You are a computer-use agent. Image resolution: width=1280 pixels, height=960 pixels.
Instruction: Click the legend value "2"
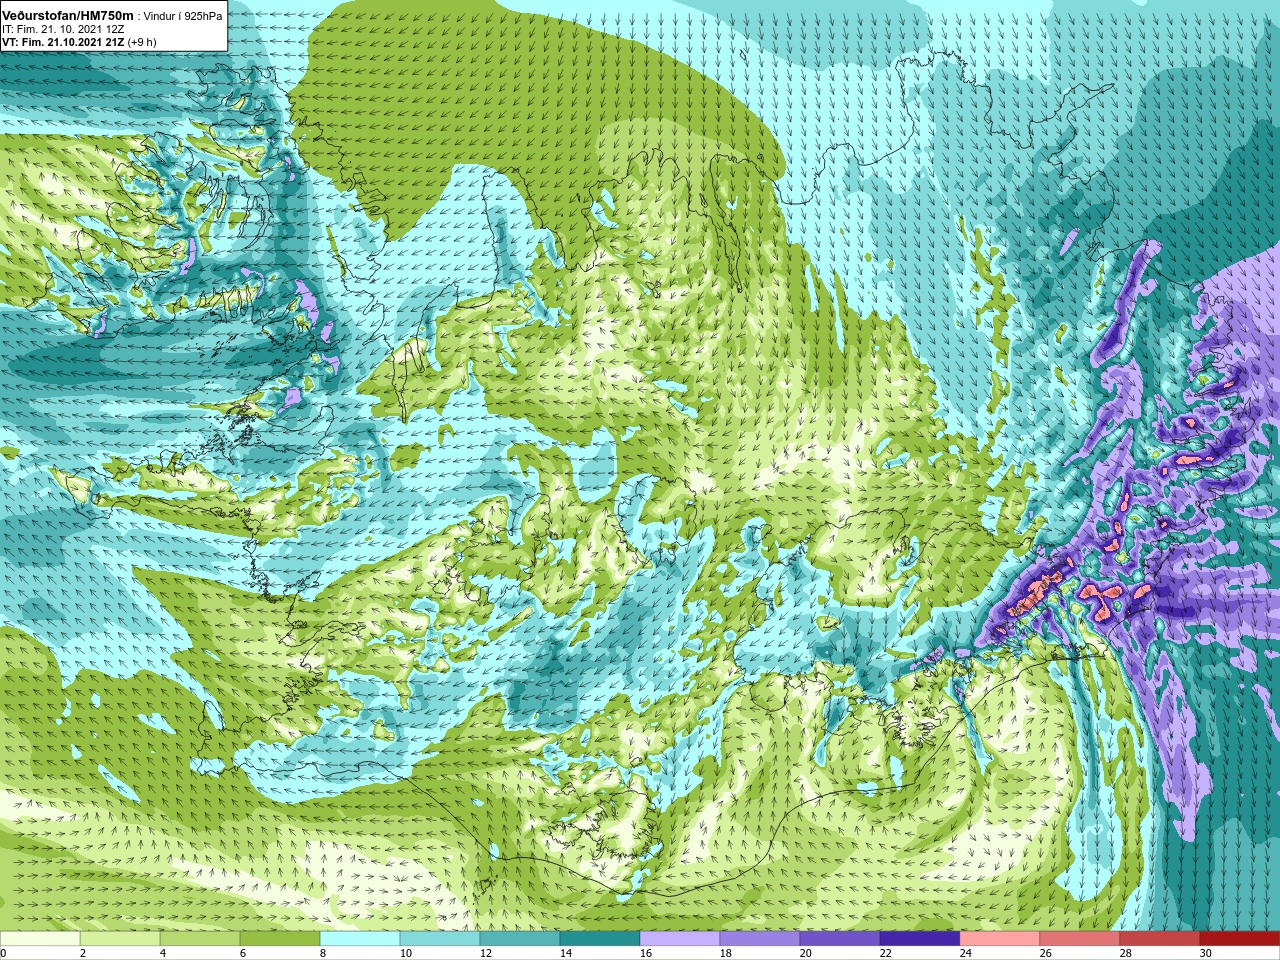click(x=83, y=953)
